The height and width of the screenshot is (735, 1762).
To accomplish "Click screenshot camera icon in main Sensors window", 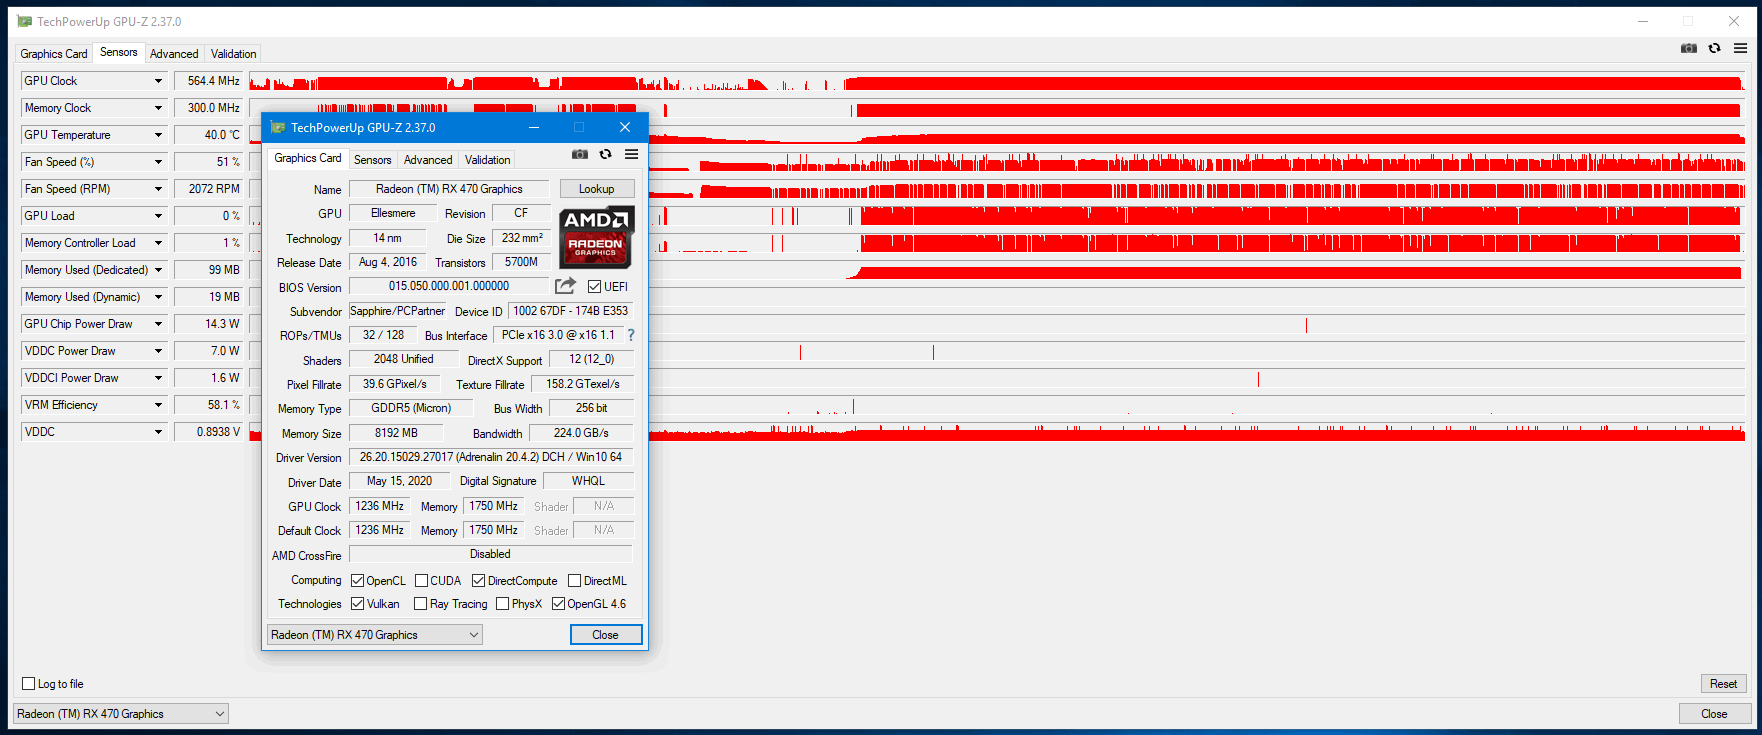I will [1689, 48].
